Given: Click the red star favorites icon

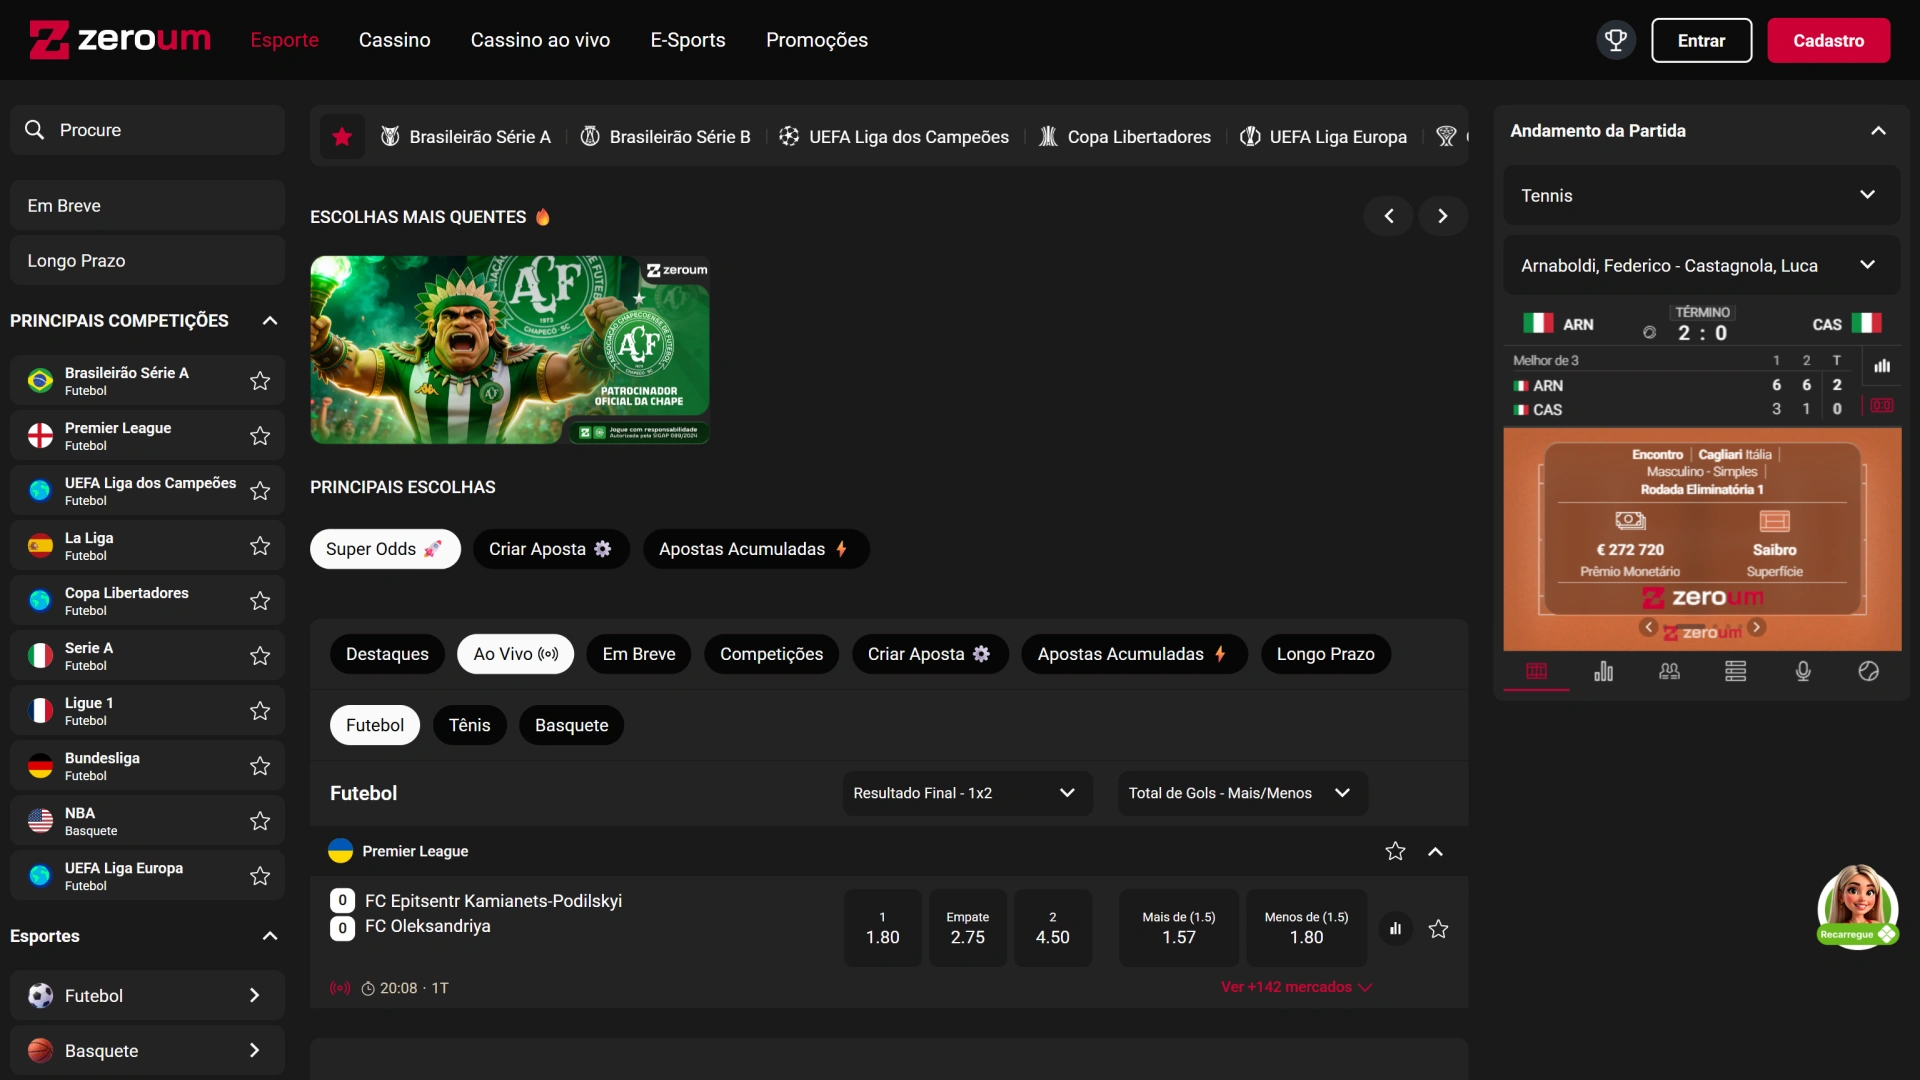Looking at the screenshot, I should pyautogui.click(x=342, y=136).
